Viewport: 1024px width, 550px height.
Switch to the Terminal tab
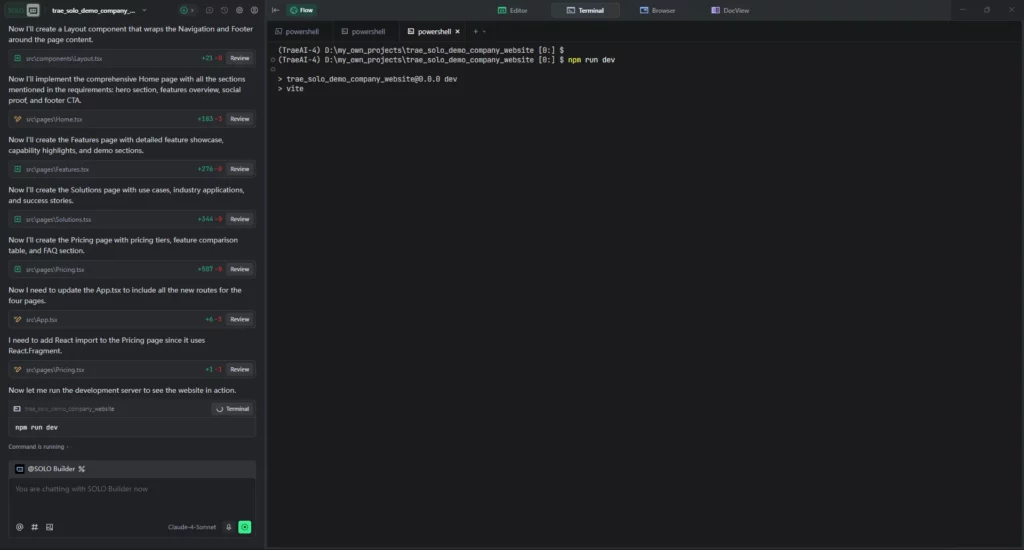click(585, 10)
